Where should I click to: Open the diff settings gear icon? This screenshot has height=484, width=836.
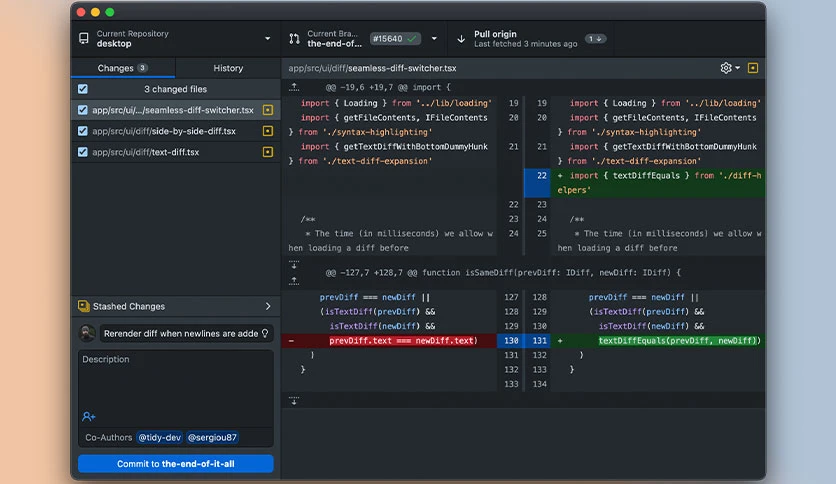click(x=726, y=68)
